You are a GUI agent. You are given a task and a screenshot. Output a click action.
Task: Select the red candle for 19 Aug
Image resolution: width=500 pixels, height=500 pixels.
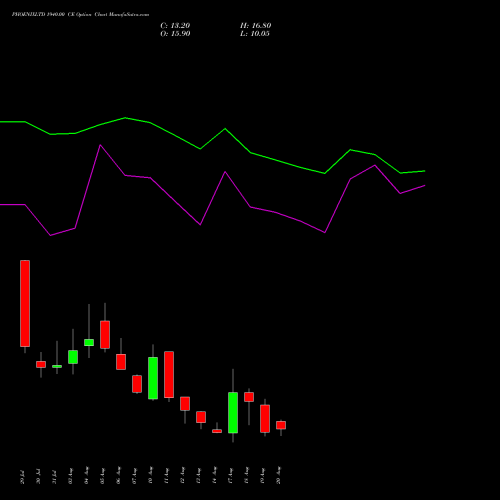265,419
